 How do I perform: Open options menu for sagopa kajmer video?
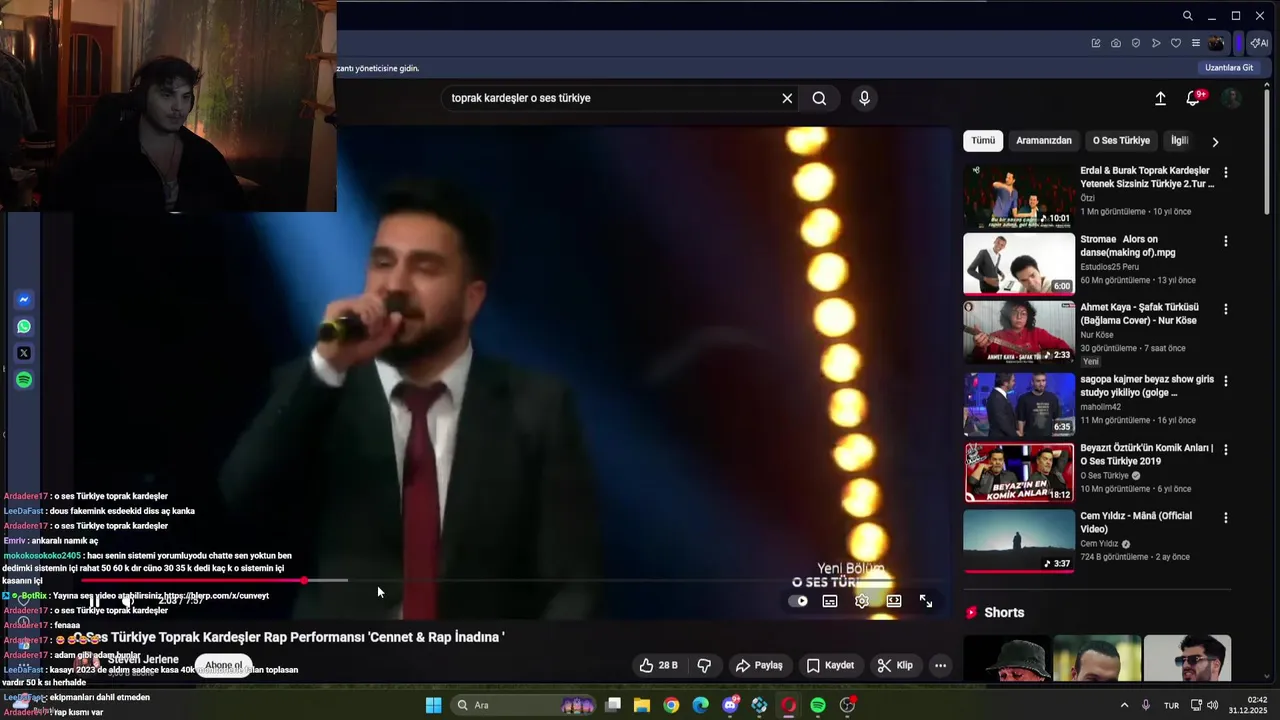1226,381
